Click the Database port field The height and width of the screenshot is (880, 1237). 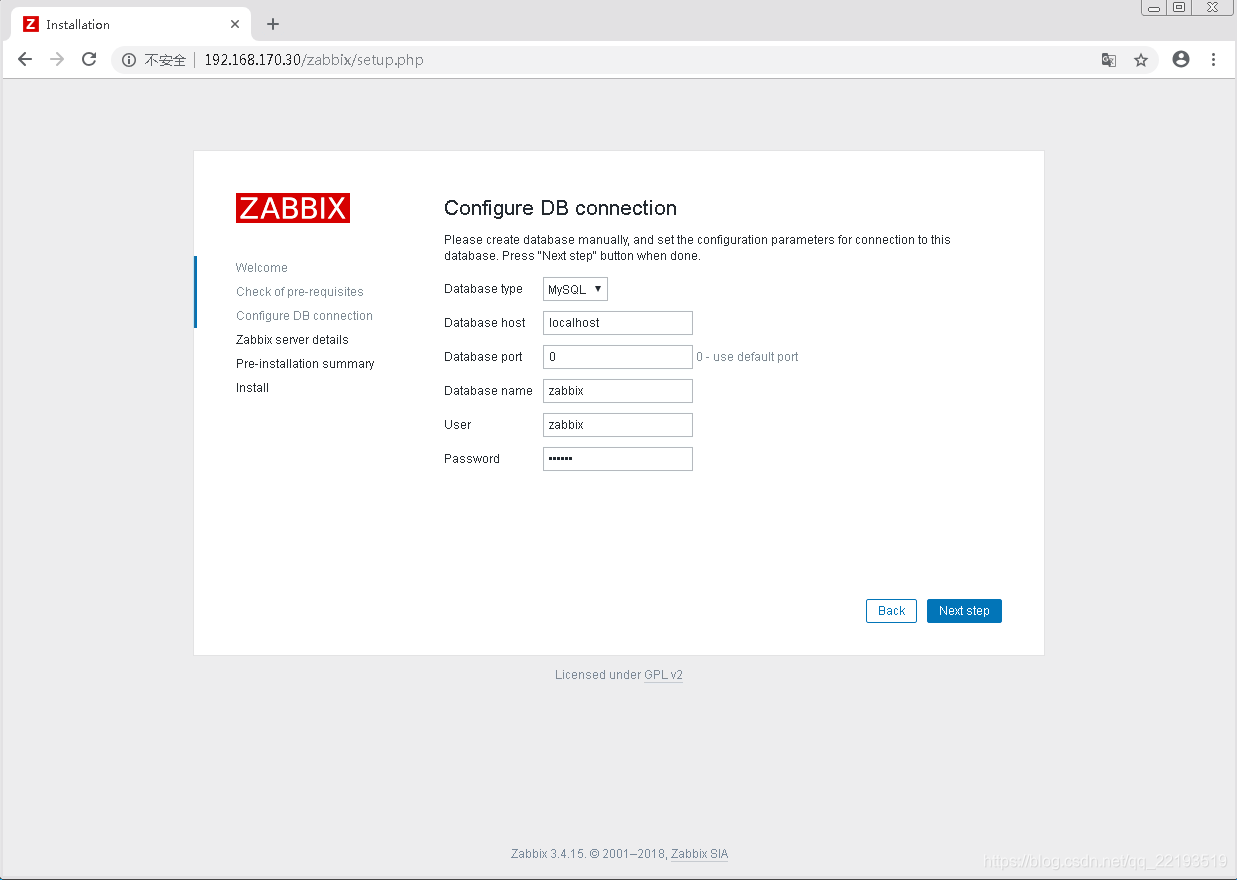click(x=618, y=357)
